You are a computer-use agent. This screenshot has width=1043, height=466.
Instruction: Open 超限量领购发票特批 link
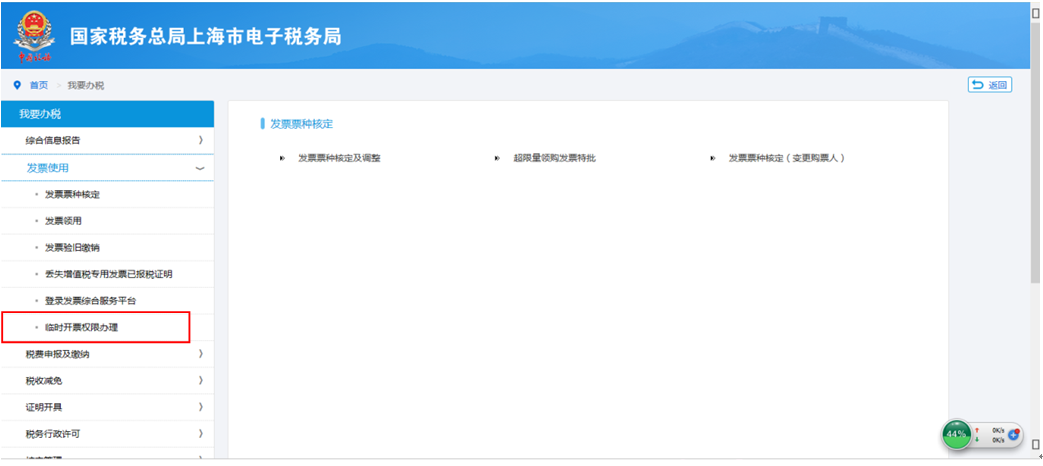[x=554, y=158]
